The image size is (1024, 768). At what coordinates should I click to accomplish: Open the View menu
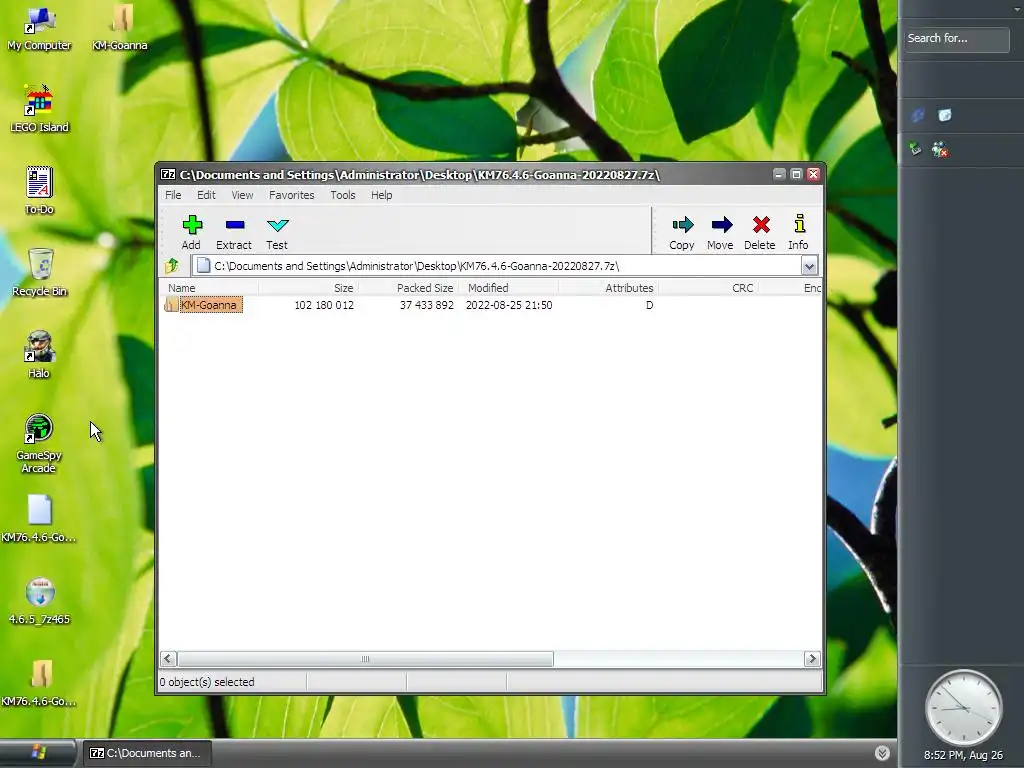point(242,195)
